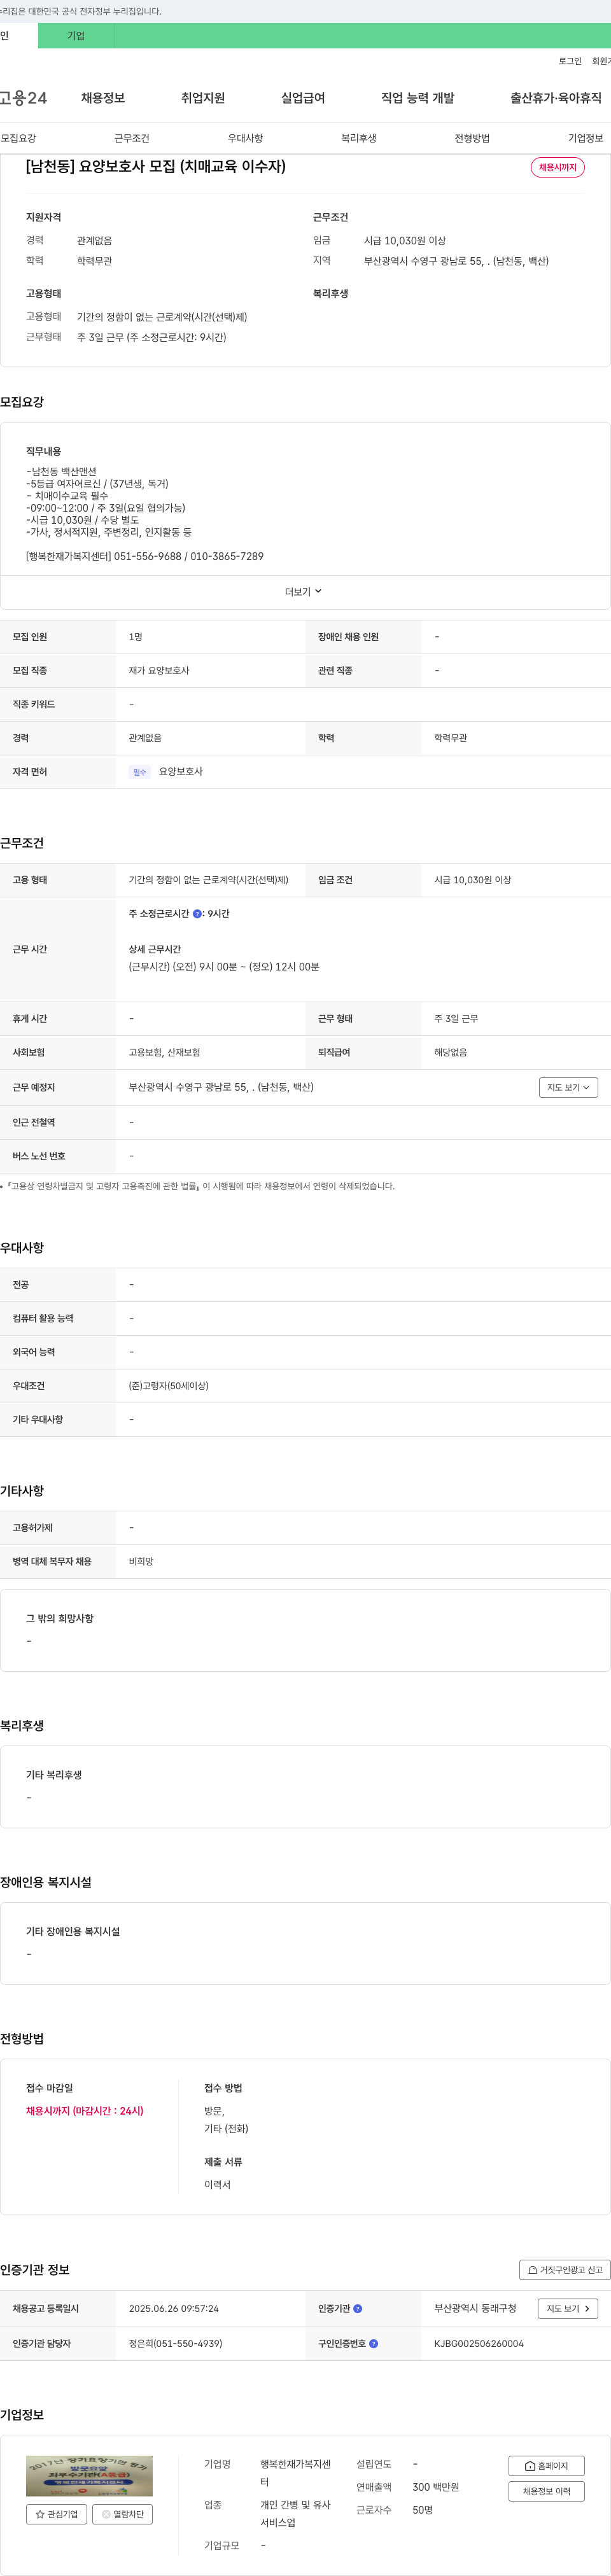Select contact 정은희(051-550-4939)
Image resolution: width=611 pixels, height=2576 pixels.
tap(176, 2343)
